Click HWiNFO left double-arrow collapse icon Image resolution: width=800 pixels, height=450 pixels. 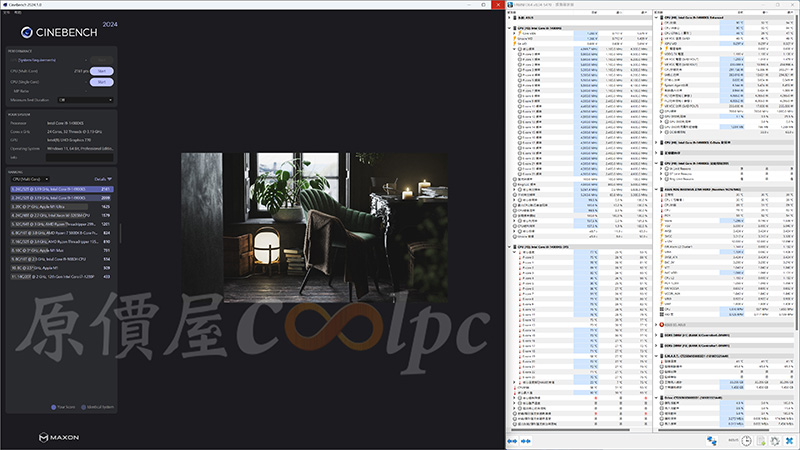[x=512, y=441]
